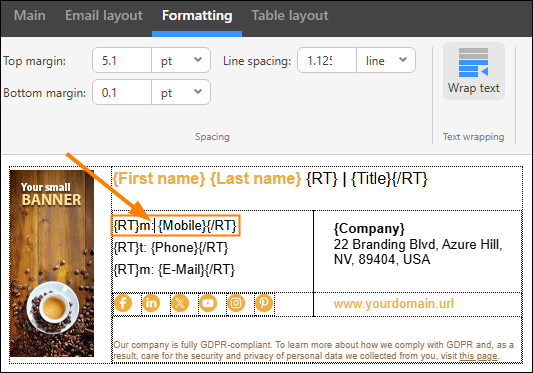This screenshot has height=373, width=533.
Task: Click the {Mobile} placeholder line
Action: tap(175, 226)
